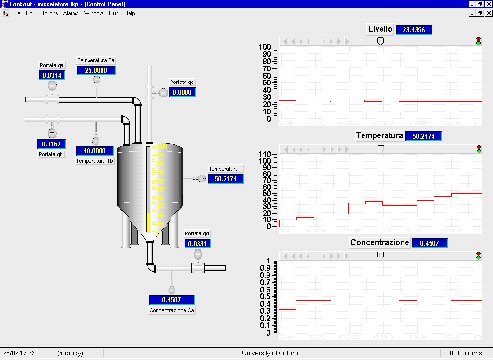This screenshot has height=360, width=493.
Task: Click the temperature sensor under the 25.0000 display
Action: tap(96, 80)
